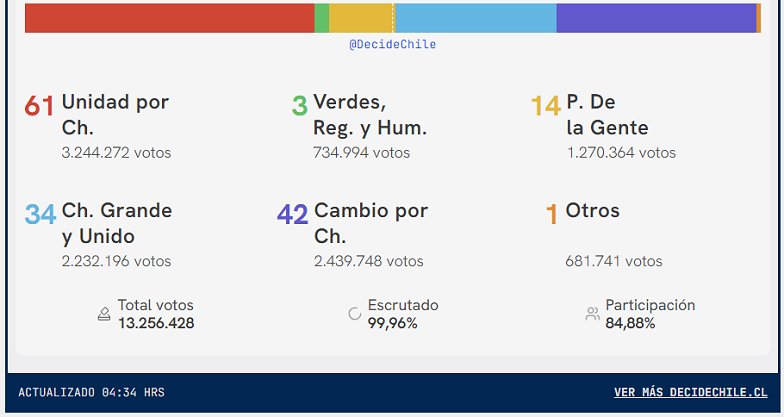
Task: Click the red seat count 61
Action: [x=40, y=106]
